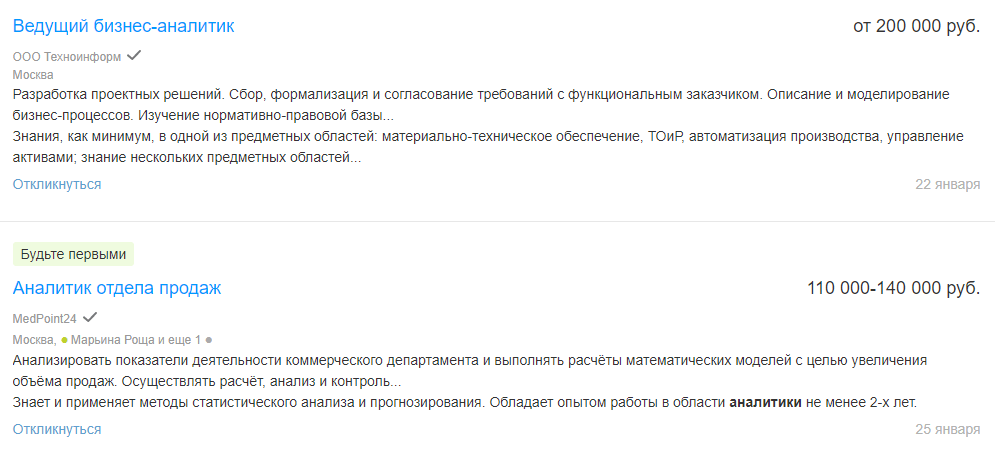Click green metro dot before Марьина Роща
The image size is (995, 466).
click(x=65, y=340)
